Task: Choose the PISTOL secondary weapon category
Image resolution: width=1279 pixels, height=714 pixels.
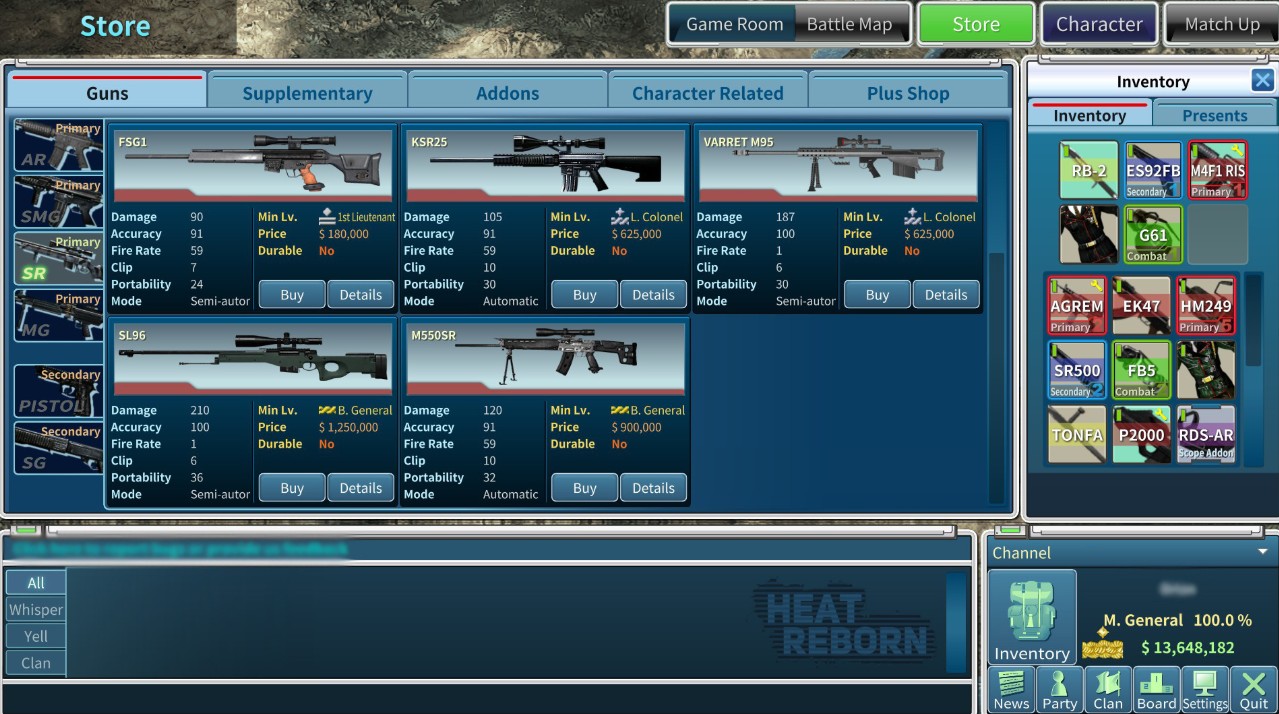Action: coord(59,391)
